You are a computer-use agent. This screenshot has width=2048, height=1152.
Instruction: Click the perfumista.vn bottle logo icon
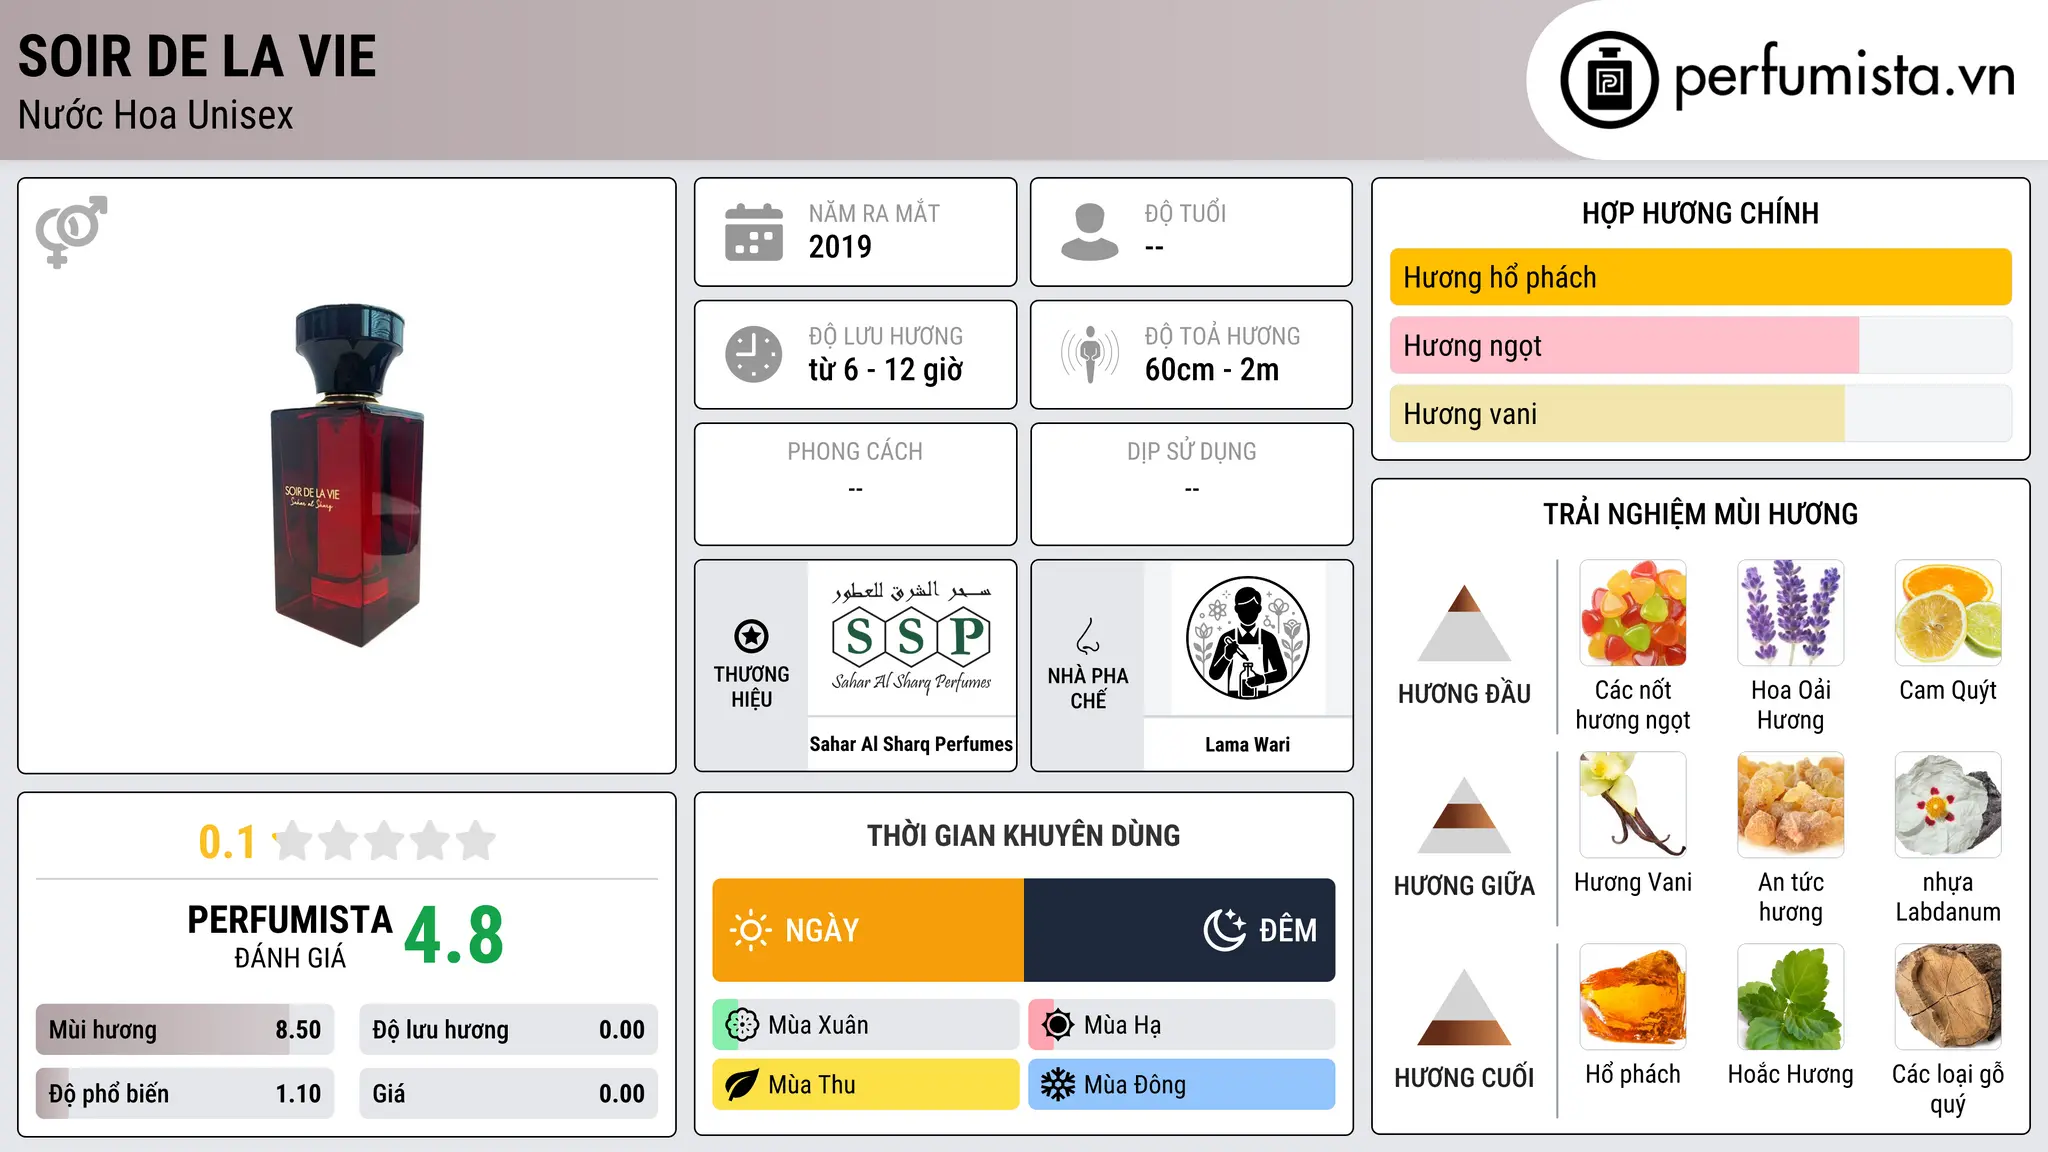1609,80
